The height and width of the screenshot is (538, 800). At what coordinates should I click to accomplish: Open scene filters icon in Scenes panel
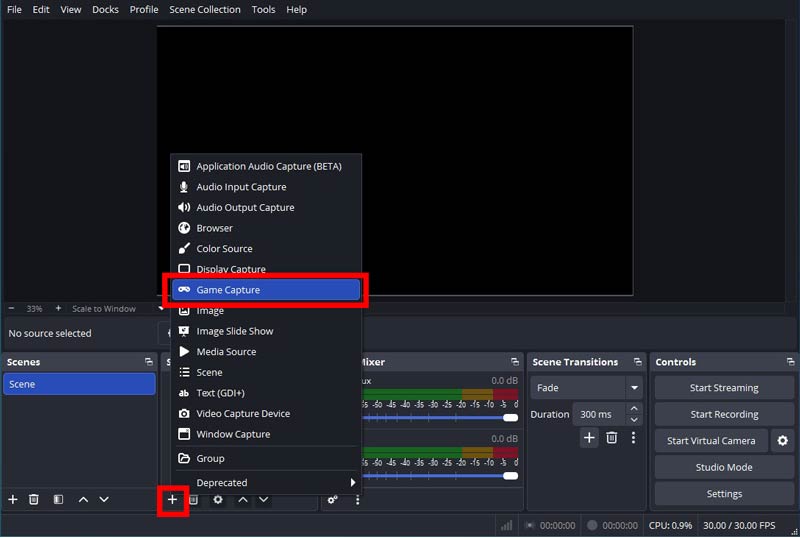(x=58, y=499)
